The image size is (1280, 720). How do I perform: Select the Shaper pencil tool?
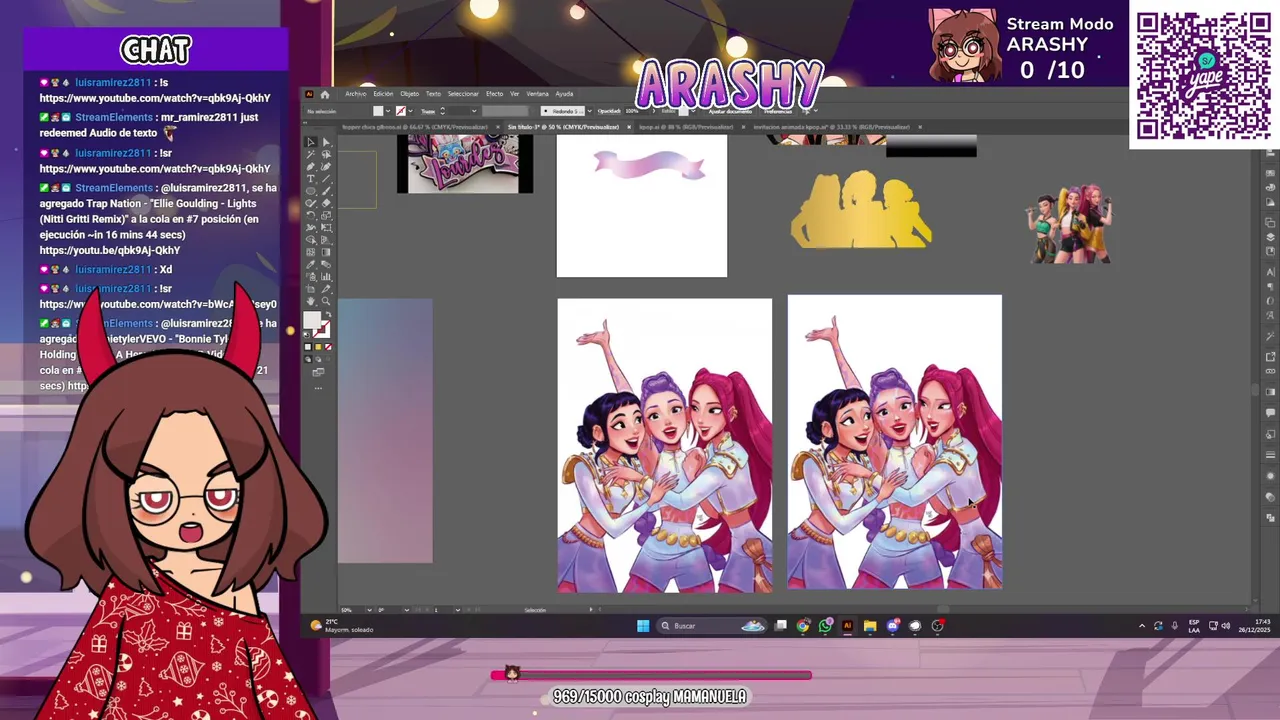click(x=311, y=203)
